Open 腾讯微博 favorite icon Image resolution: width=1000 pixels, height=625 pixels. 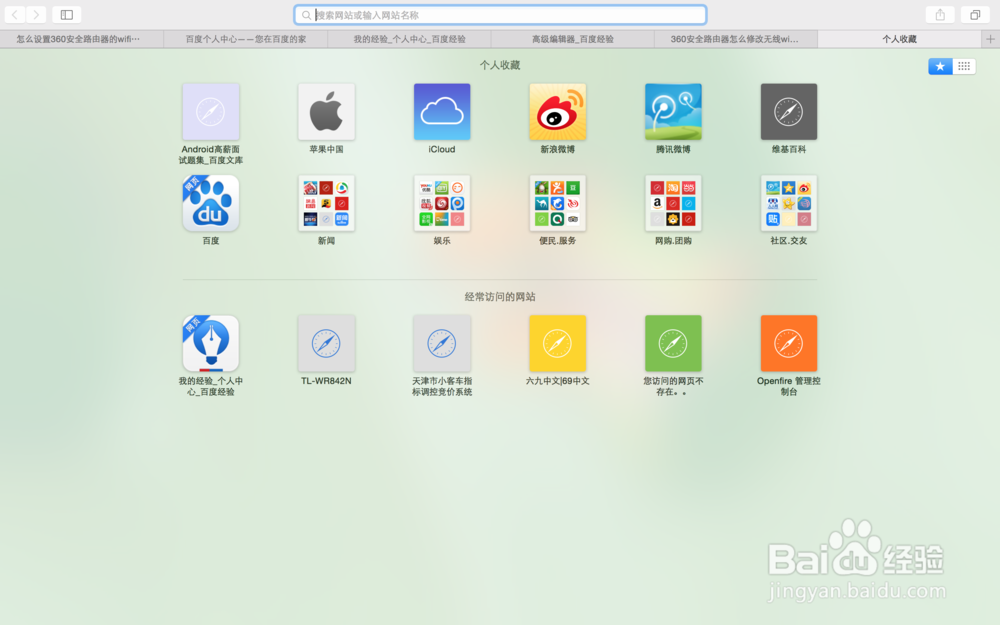[x=673, y=112]
